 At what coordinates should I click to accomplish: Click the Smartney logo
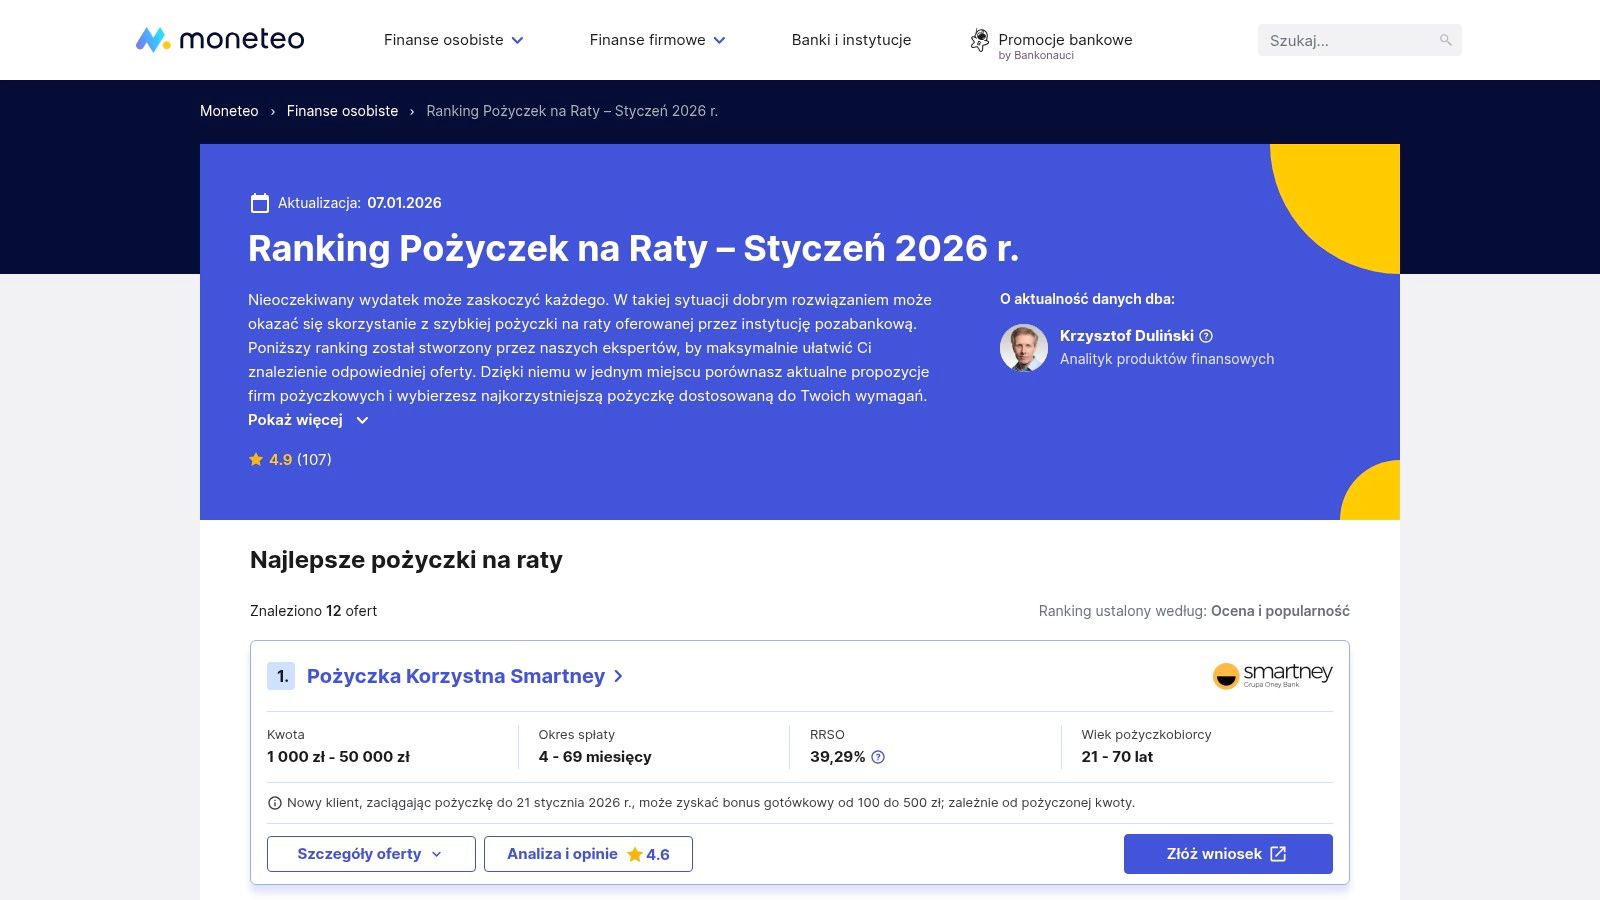(1272, 676)
